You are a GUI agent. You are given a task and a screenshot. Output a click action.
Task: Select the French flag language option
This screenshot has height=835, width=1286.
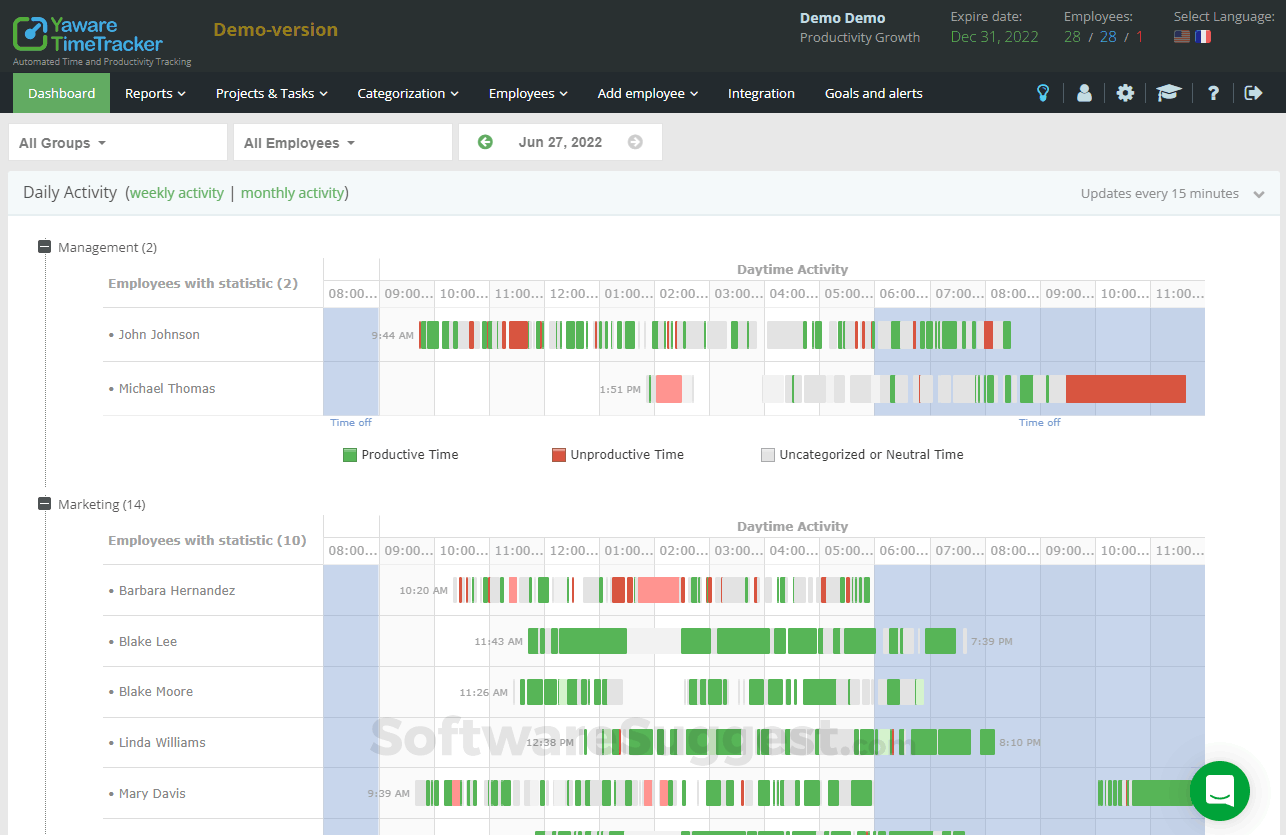coord(1203,35)
